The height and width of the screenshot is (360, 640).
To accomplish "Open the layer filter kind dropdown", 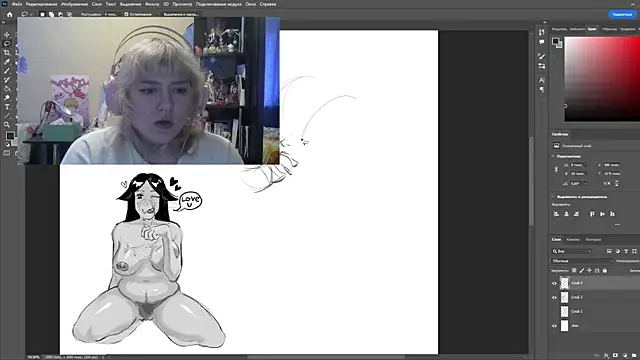I will pyautogui.click(x=572, y=251).
